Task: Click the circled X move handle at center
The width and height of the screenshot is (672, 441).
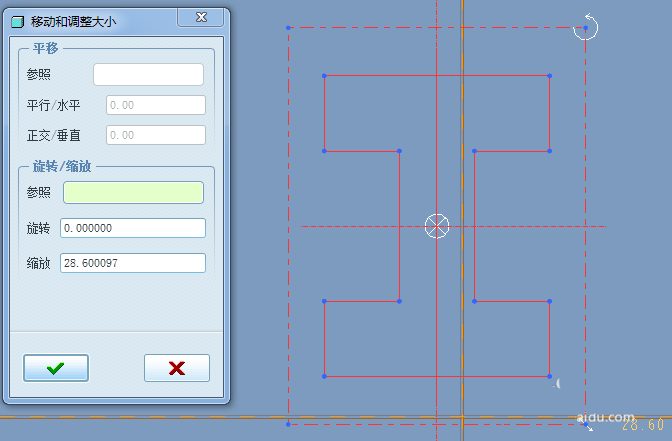Action: 437,226
